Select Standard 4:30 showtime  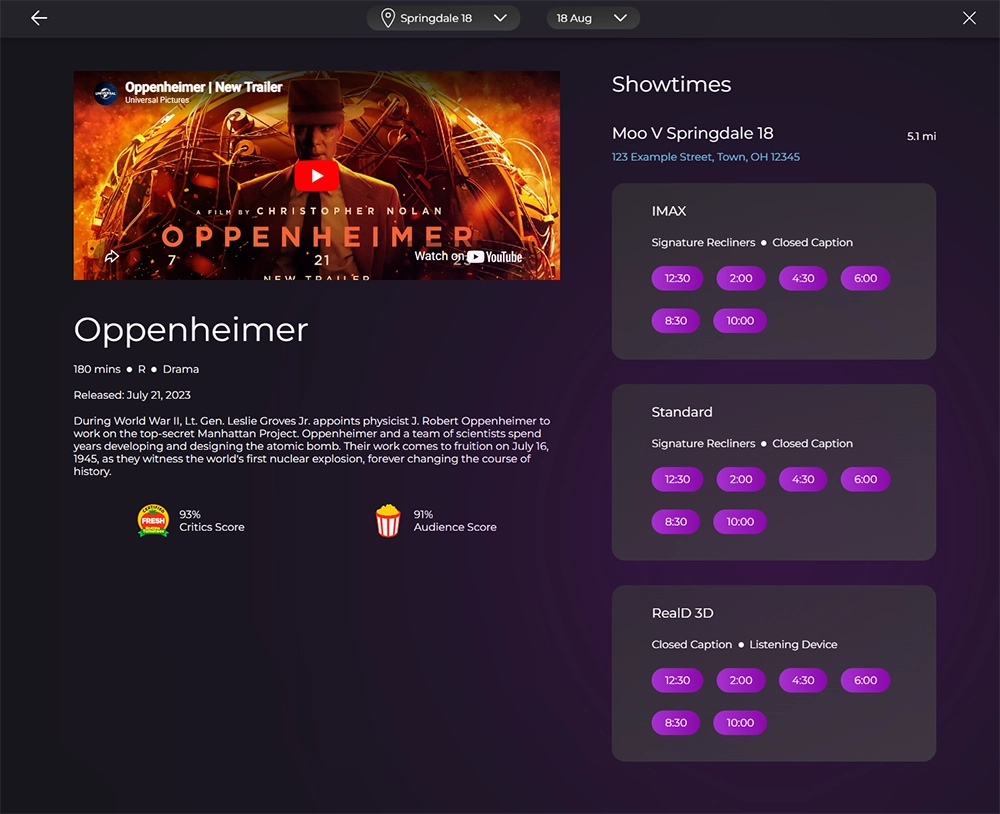[803, 479]
